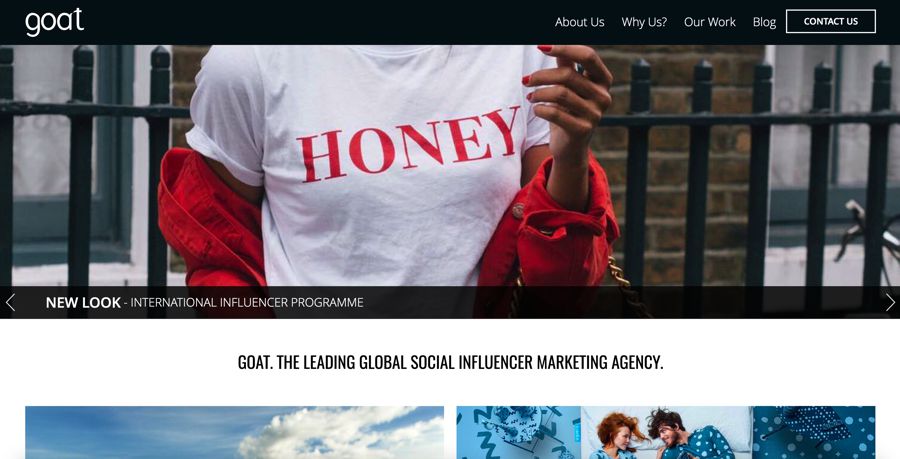Open the About Us page

tap(579, 22)
